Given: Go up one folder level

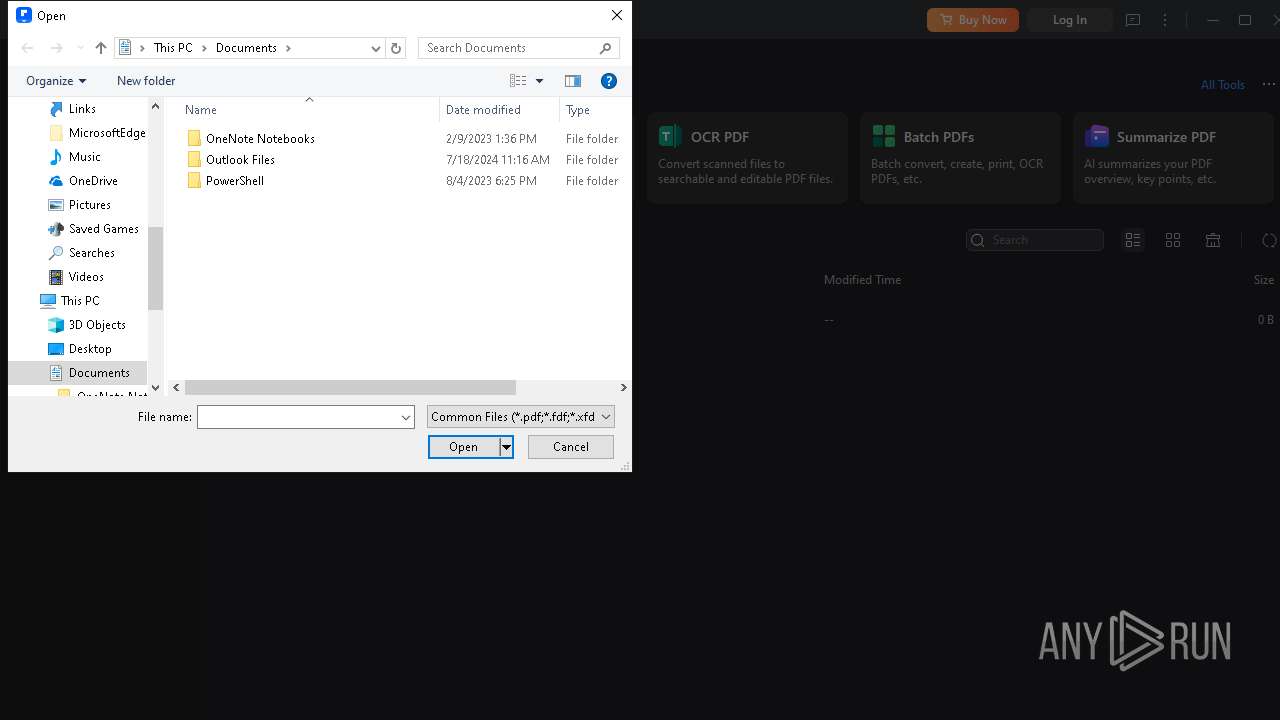Looking at the screenshot, I should [x=101, y=48].
